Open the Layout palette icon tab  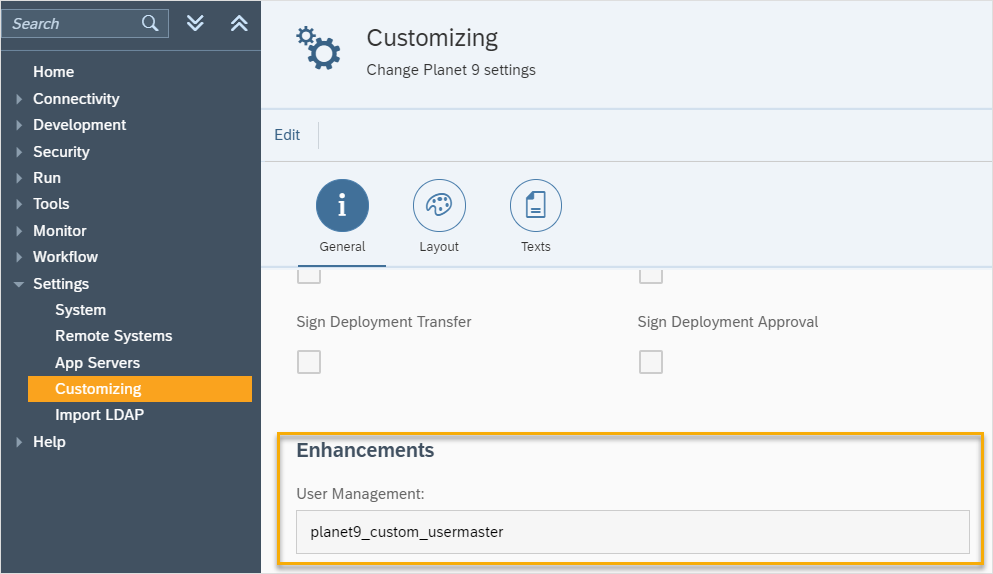point(439,205)
